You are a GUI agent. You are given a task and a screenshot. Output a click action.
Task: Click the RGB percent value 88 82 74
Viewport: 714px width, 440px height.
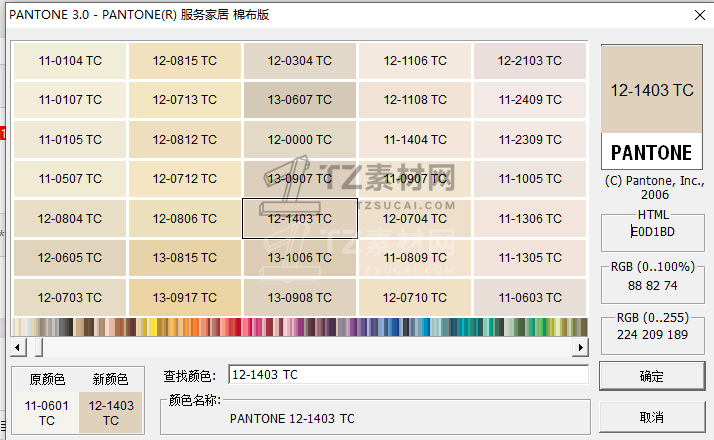(653, 286)
